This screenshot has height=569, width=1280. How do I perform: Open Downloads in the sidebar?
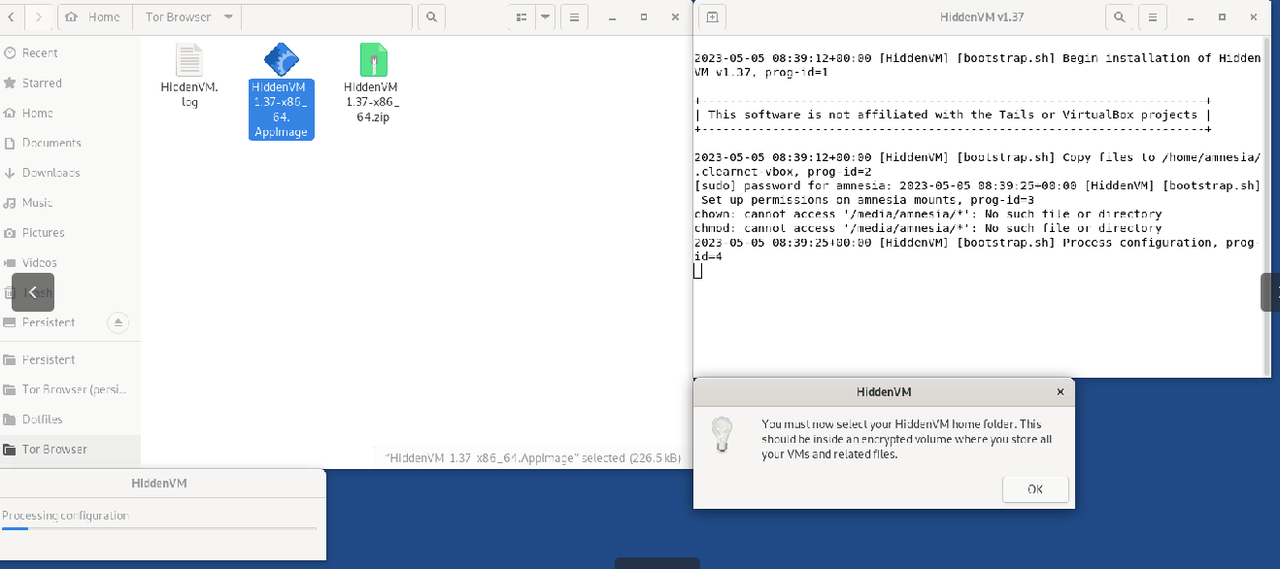coord(70,173)
